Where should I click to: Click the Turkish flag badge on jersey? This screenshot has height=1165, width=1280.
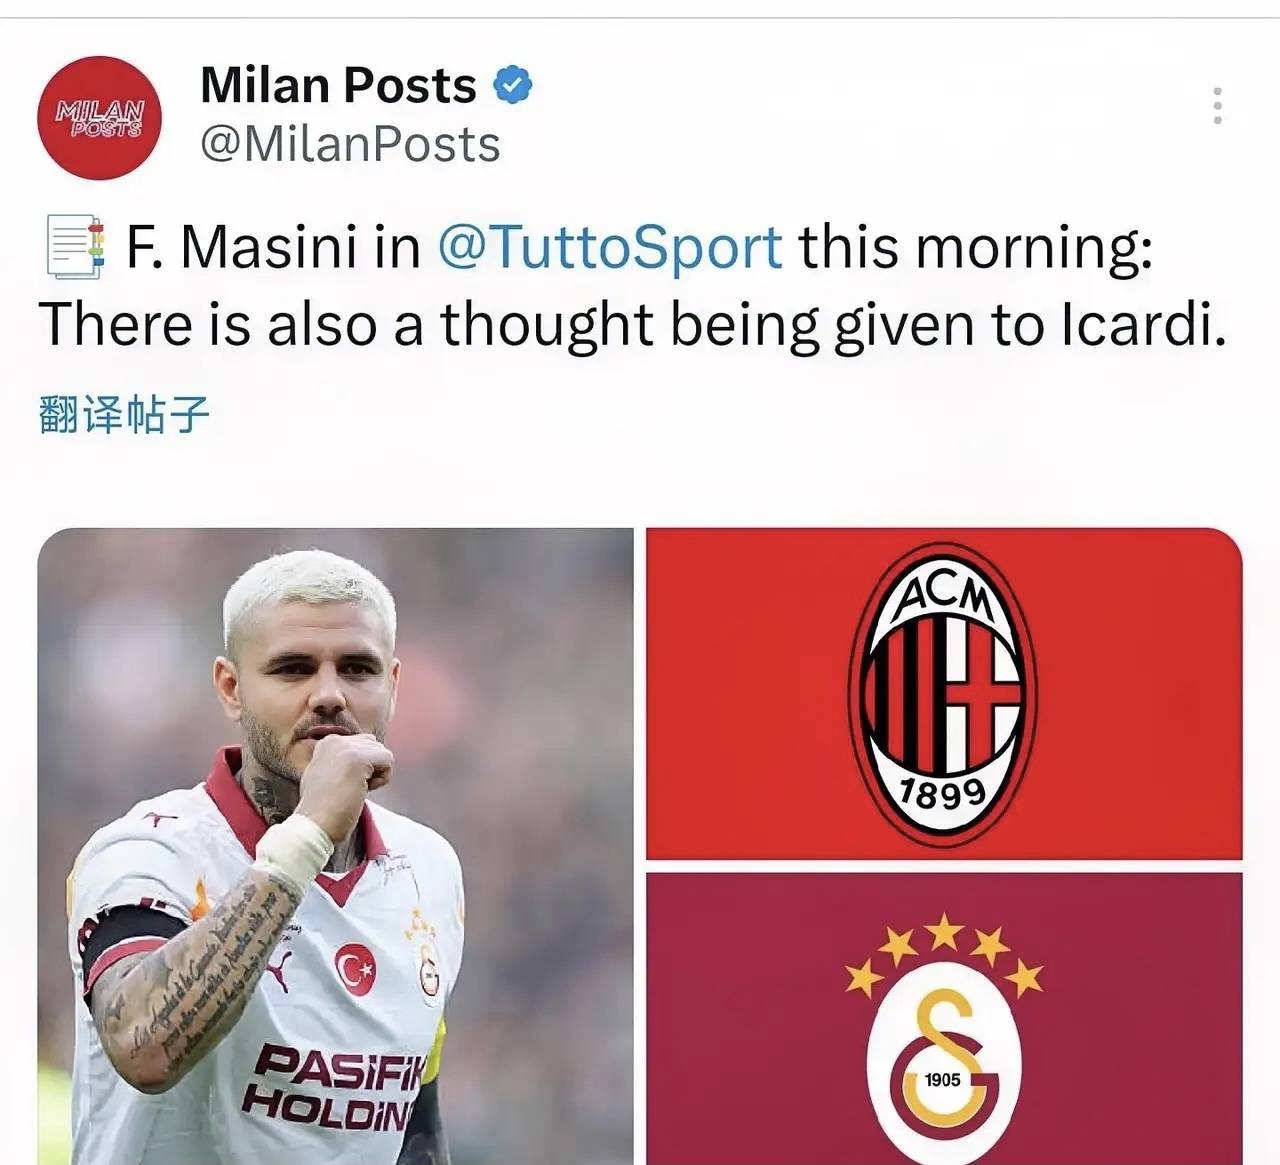(x=355, y=969)
